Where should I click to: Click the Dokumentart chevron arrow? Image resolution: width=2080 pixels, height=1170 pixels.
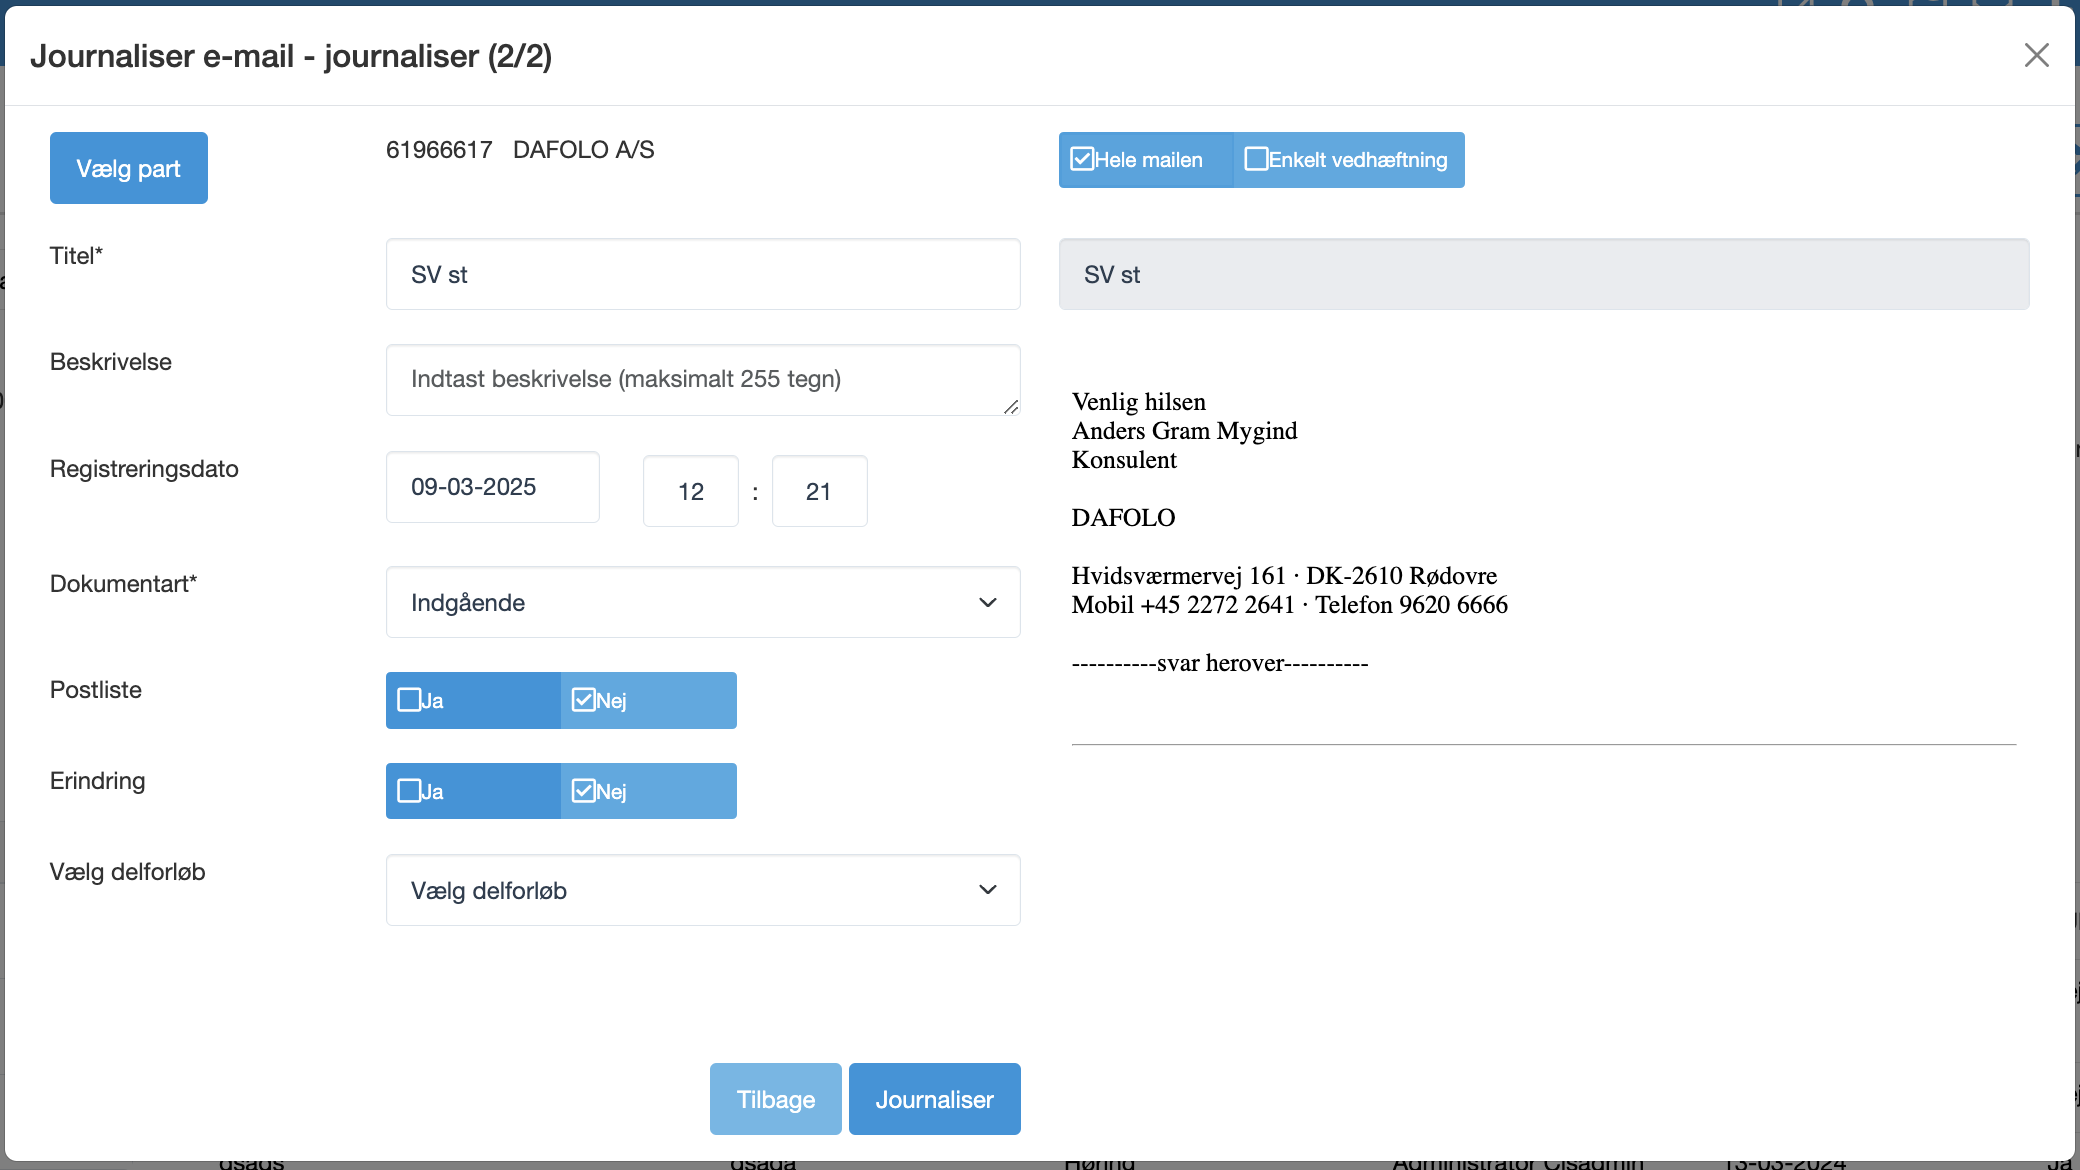point(987,602)
